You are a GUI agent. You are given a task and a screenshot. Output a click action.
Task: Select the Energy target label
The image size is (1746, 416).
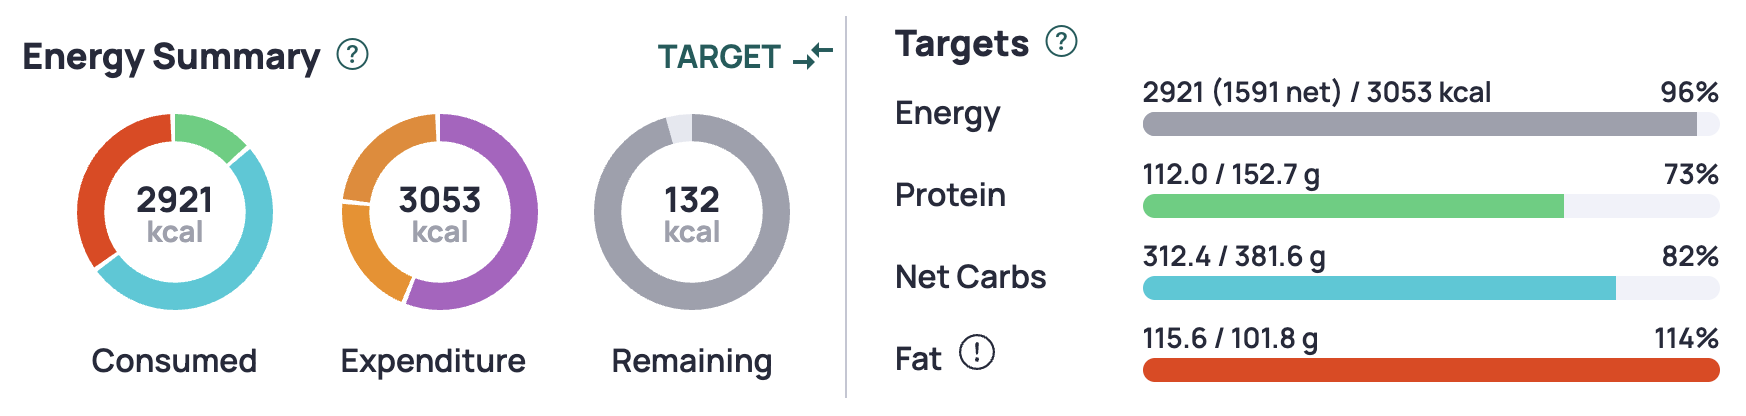pyautogui.click(x=947, y=114)
